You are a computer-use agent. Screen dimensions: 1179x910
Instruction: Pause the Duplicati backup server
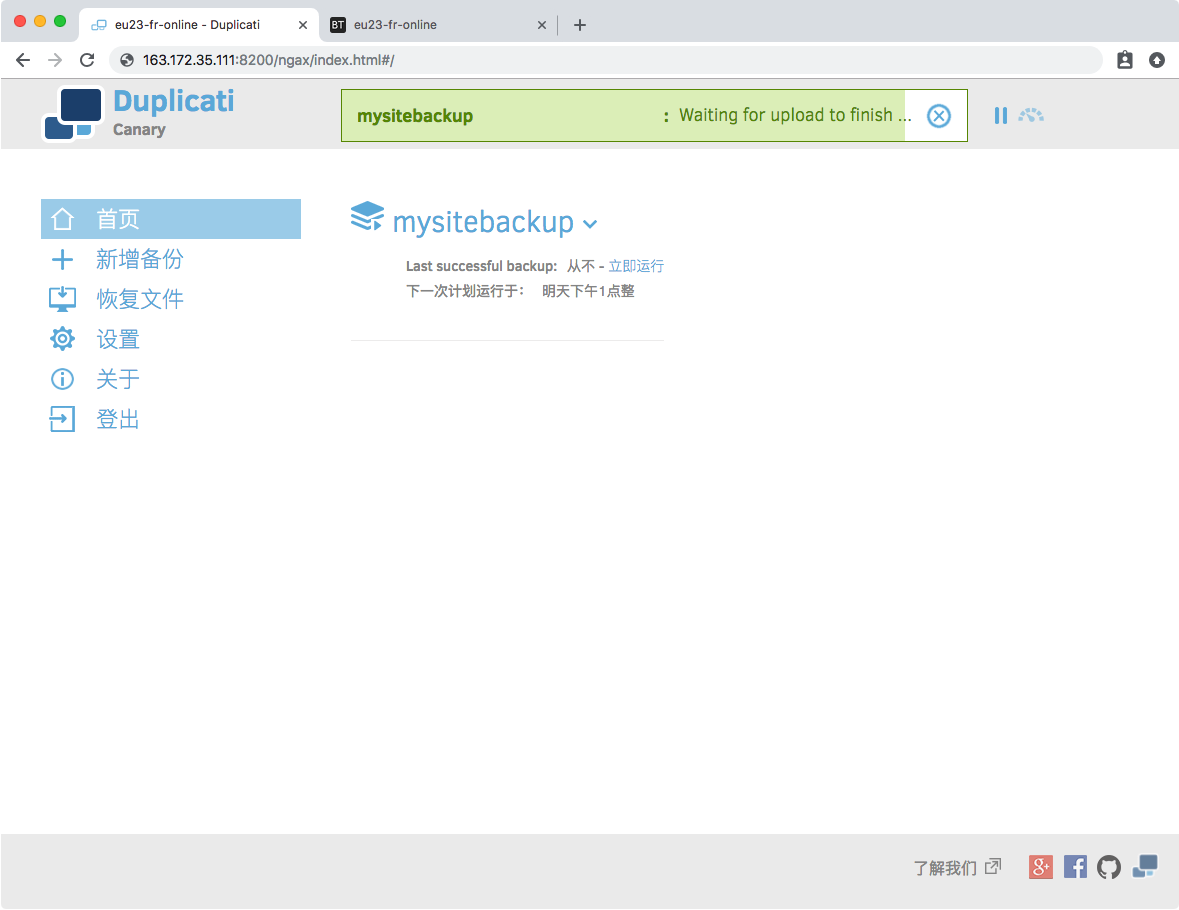pyautogui.click(x=1000, y=116)
